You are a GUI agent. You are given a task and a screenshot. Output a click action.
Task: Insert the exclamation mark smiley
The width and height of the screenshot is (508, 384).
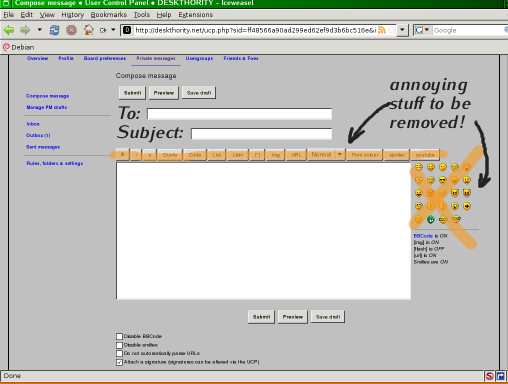click(x=431, y=206)
